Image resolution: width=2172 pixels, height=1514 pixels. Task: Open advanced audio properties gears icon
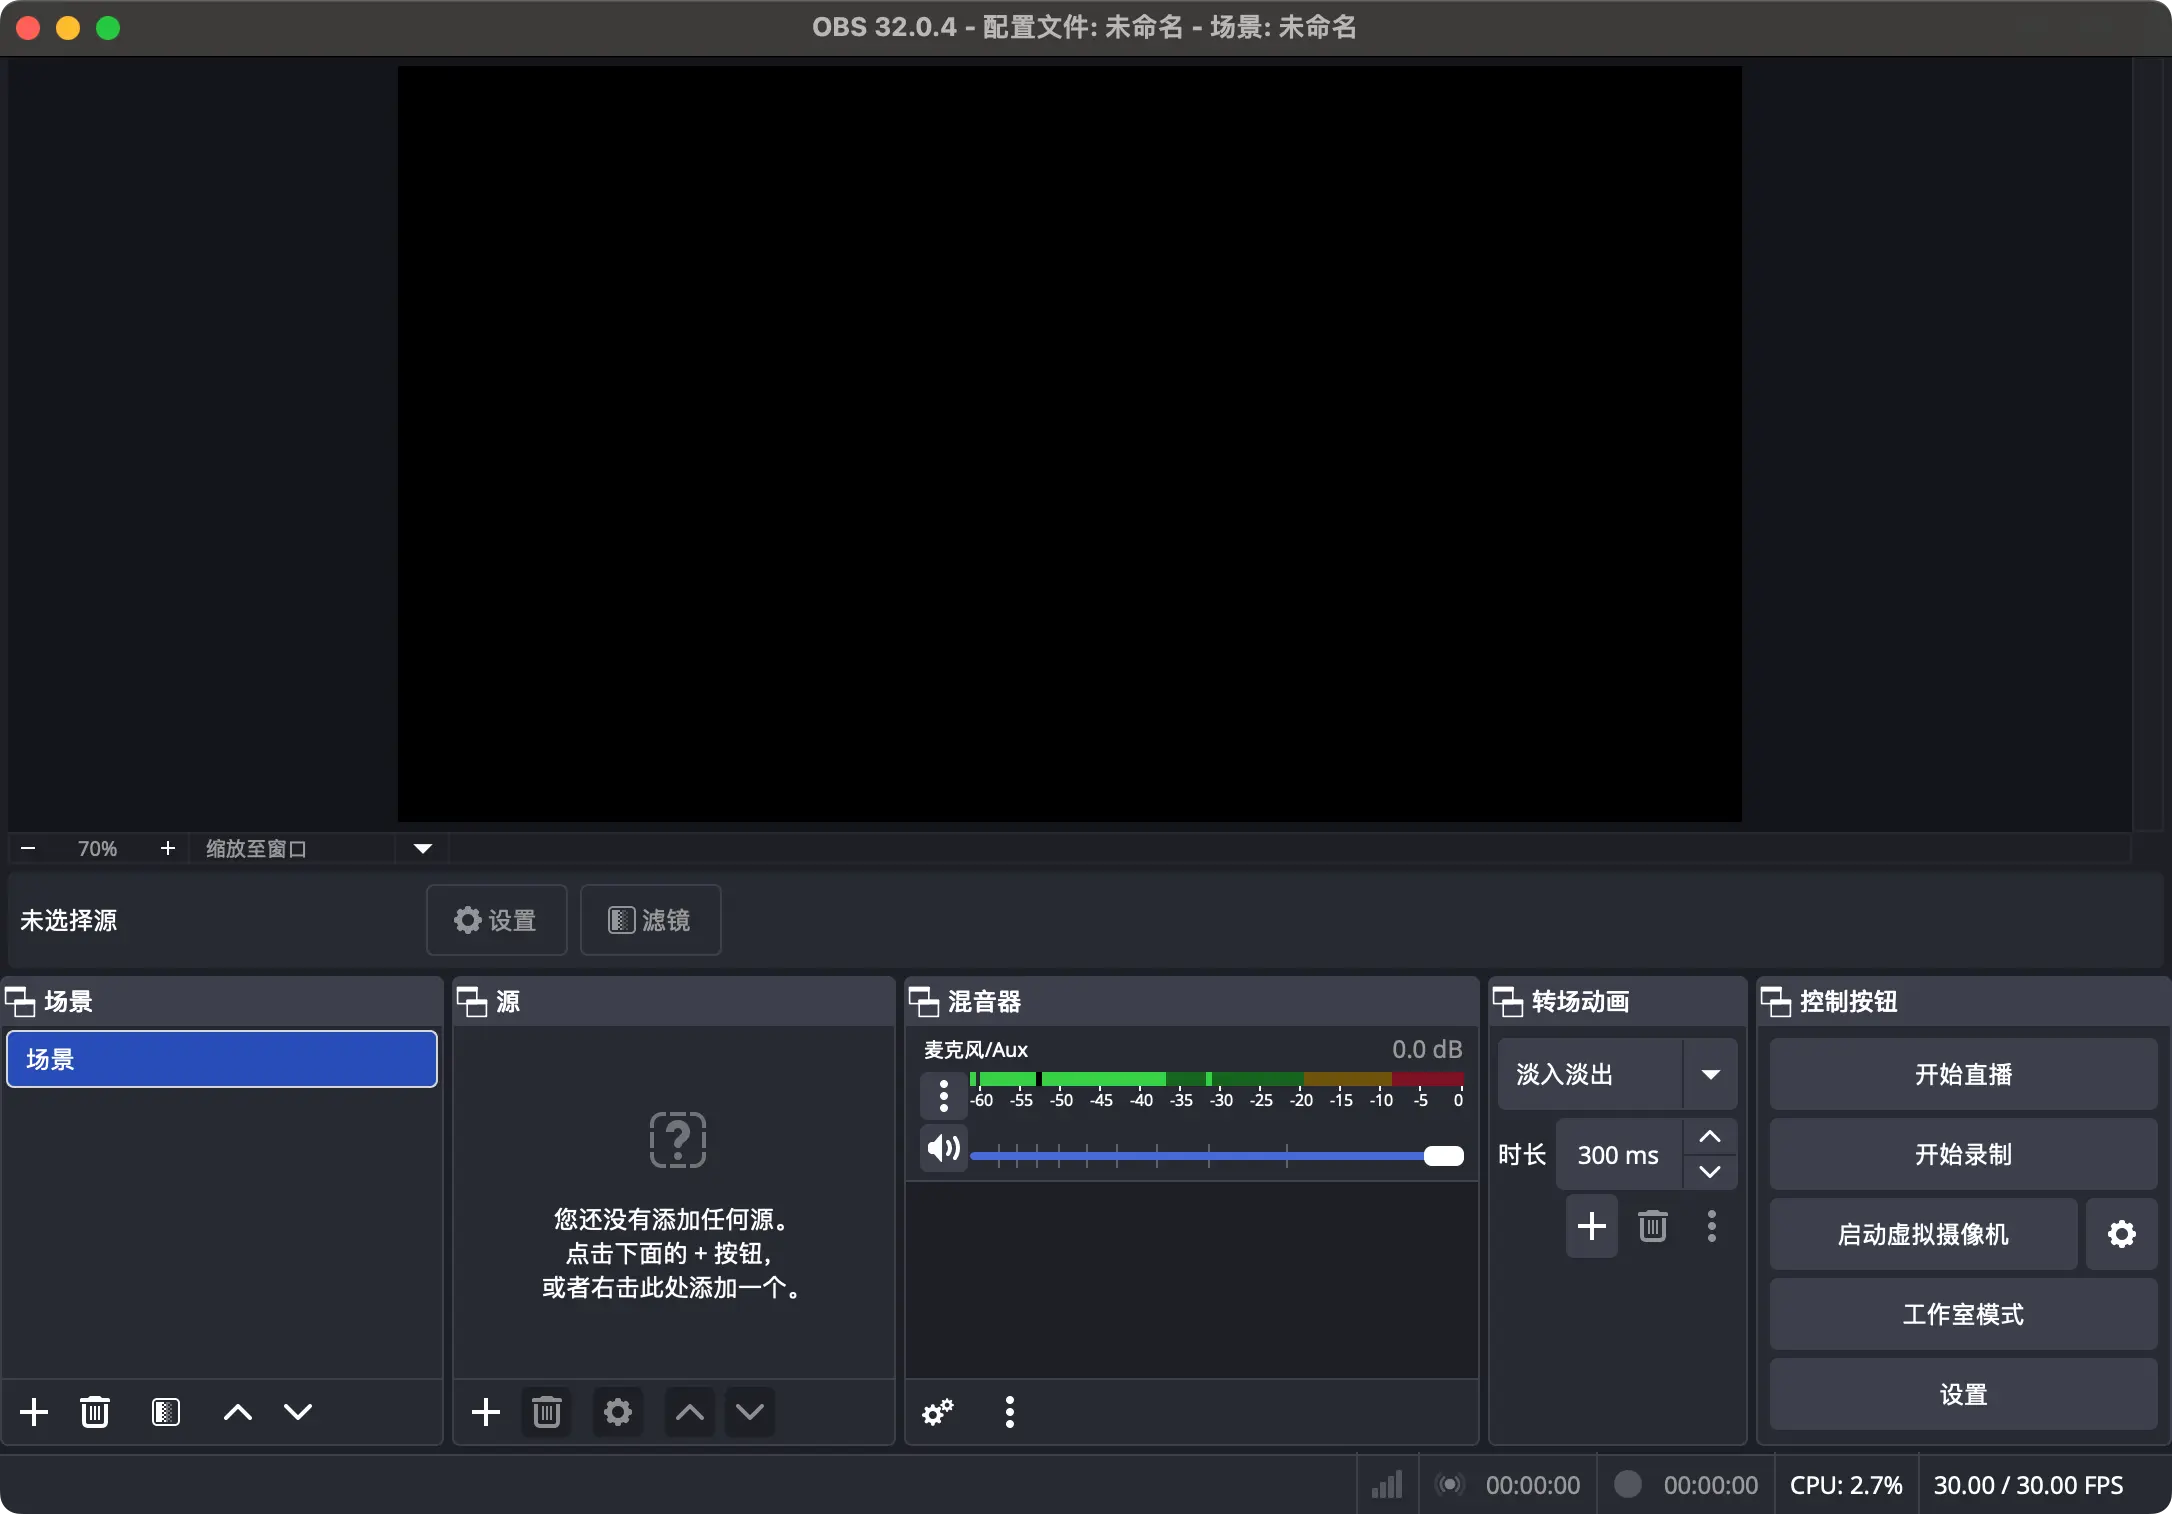point(938,1411)
